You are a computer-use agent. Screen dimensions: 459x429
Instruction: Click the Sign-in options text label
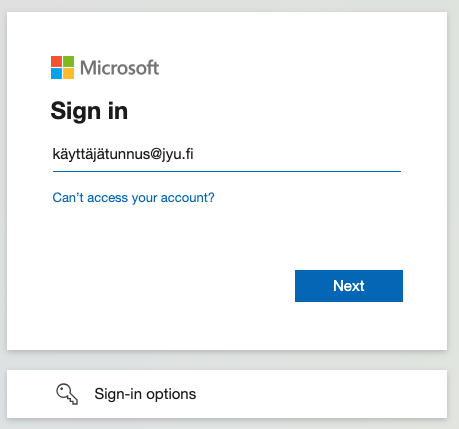coord(145,394)
